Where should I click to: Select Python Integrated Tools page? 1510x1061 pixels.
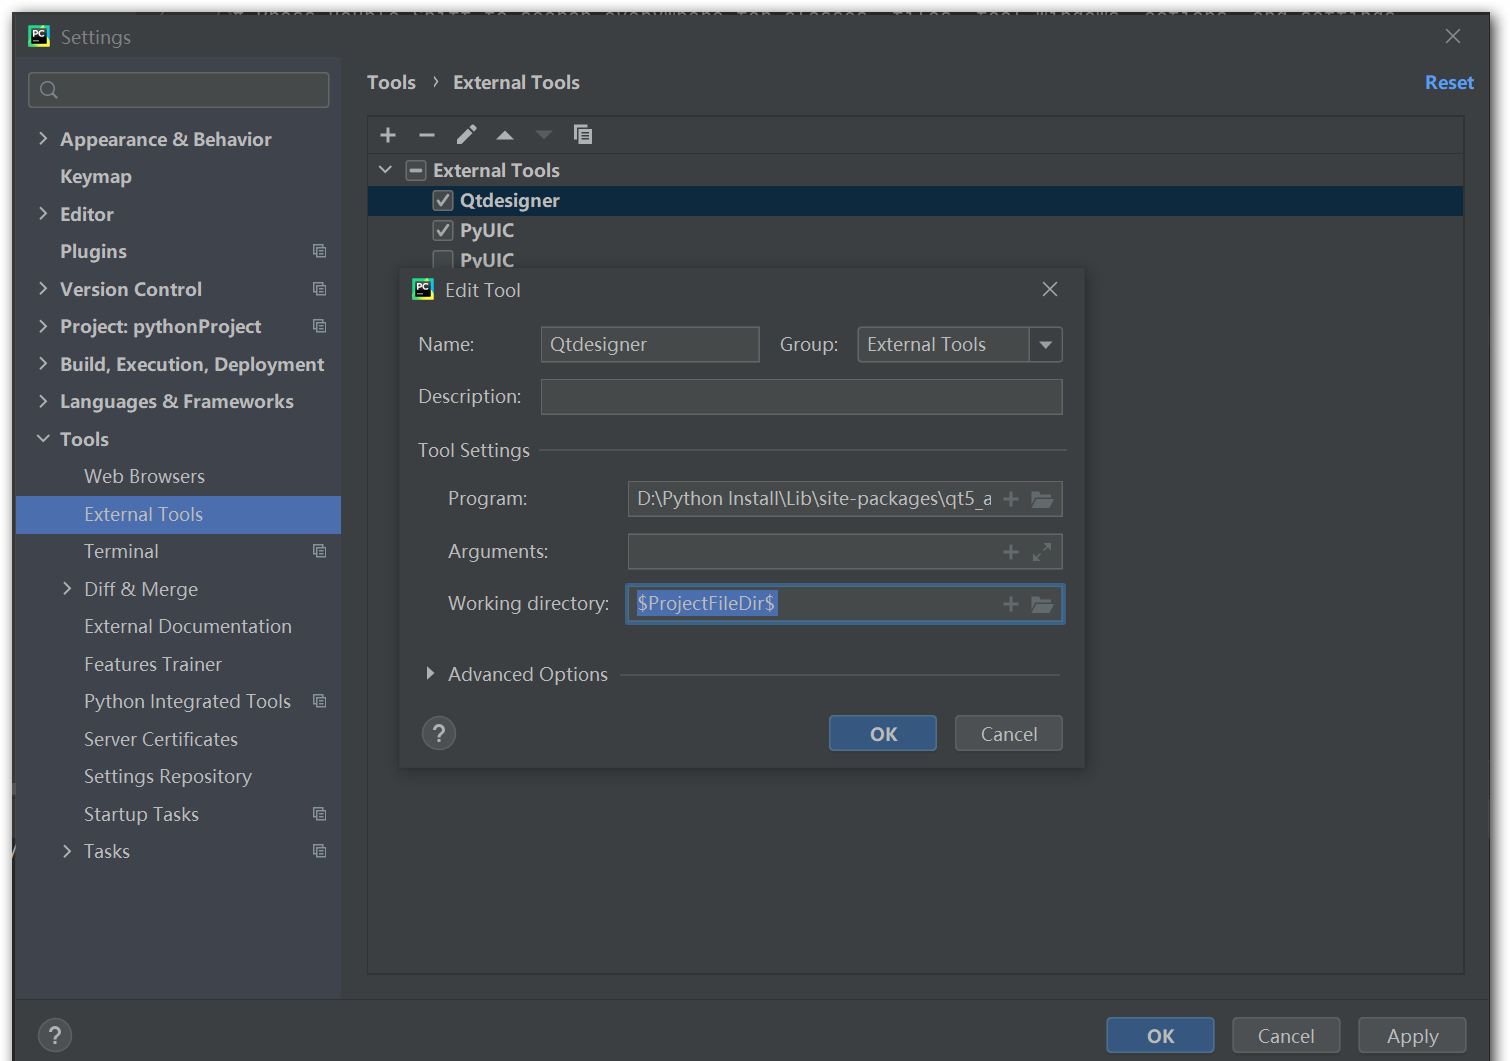point(187,702)
